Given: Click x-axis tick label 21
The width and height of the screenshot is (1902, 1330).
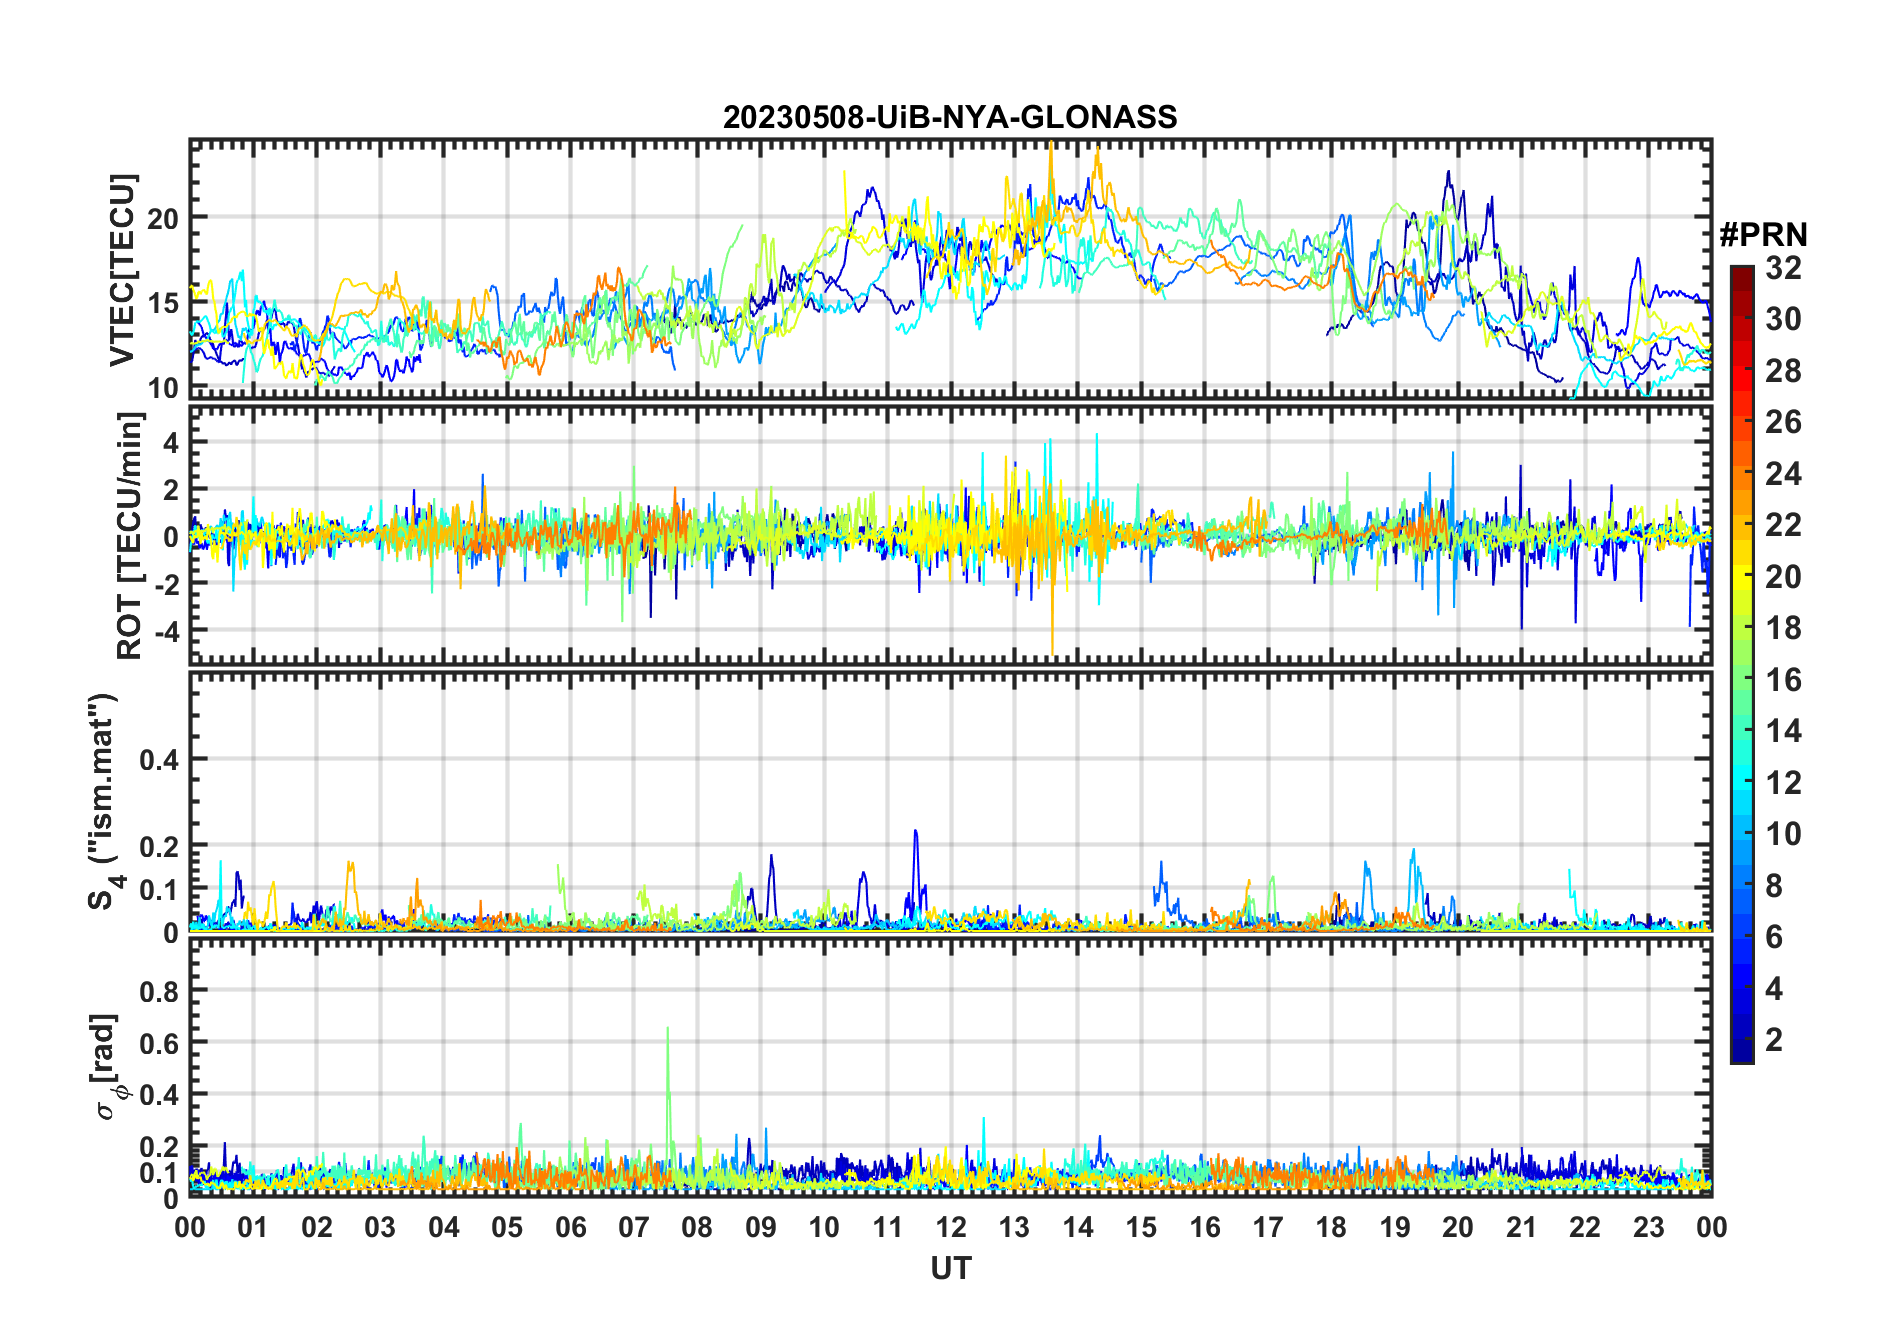Looking at the screenshot, I should (x=1521, y=1227).
